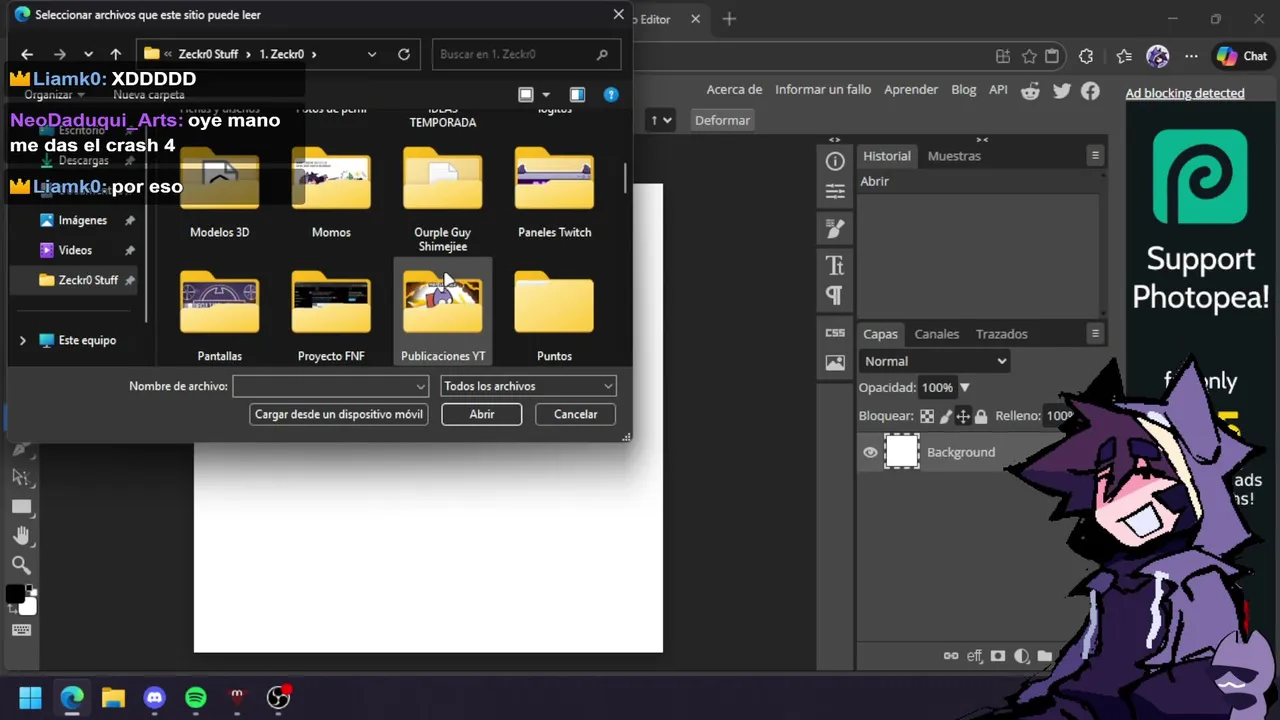Hide the Background layer with eye icon
Screen dimensions: 1280x720
click(x=870, y=452)
